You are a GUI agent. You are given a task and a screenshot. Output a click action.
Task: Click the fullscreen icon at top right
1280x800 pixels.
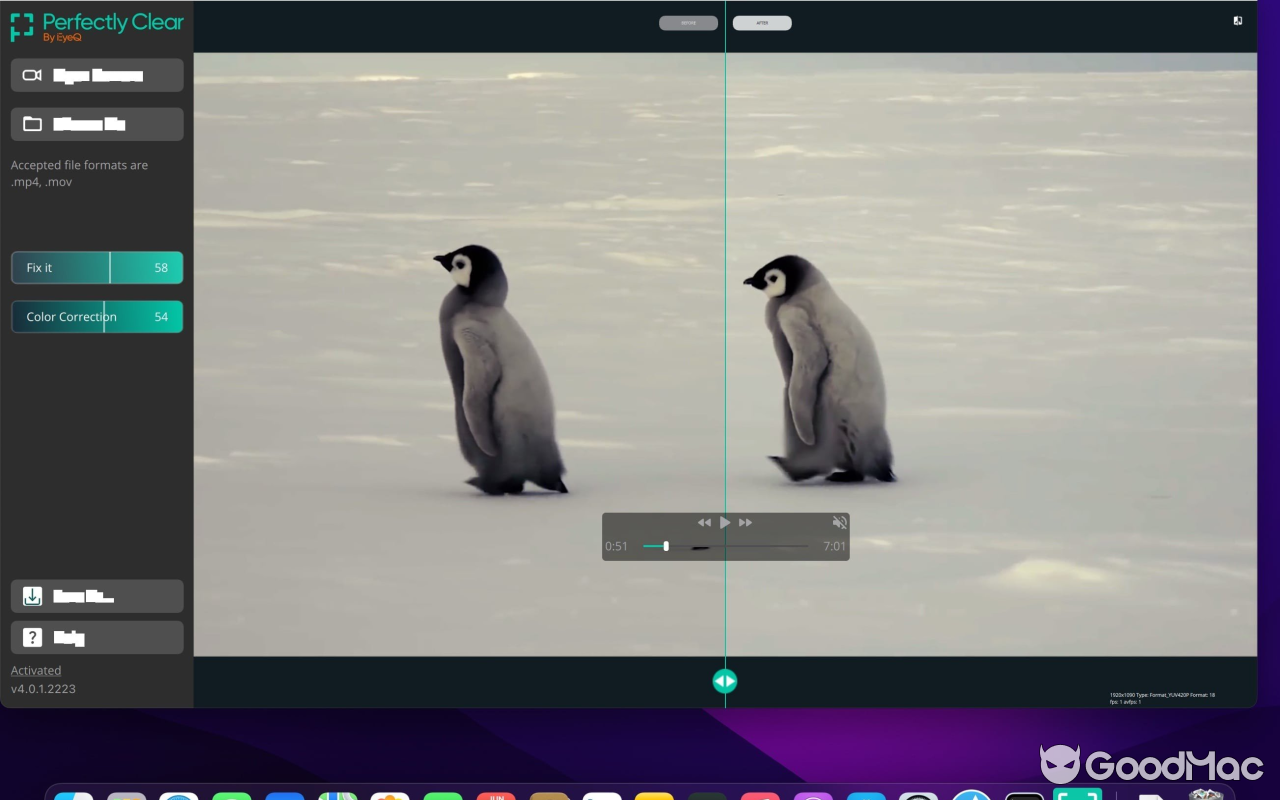click(x=1238, y=20)
